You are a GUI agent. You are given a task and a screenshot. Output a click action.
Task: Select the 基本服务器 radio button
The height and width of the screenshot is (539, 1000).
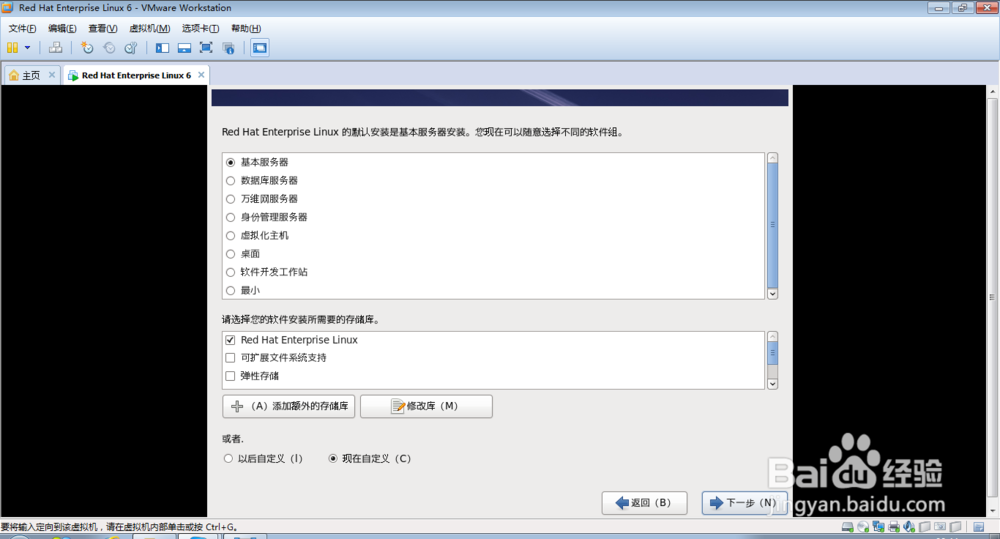230,163
